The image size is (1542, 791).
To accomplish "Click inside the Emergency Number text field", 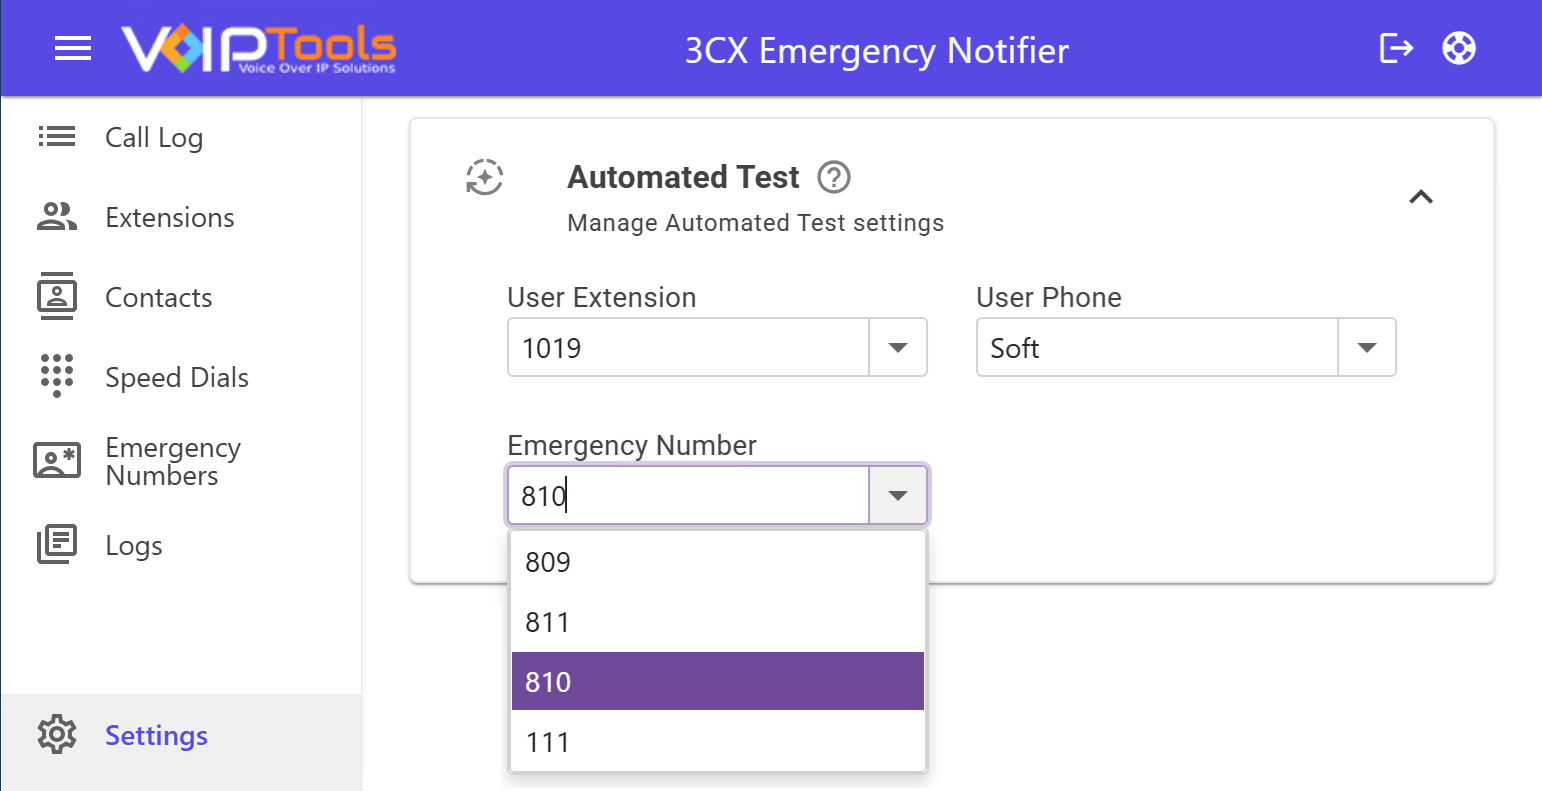I will [688, 495].
